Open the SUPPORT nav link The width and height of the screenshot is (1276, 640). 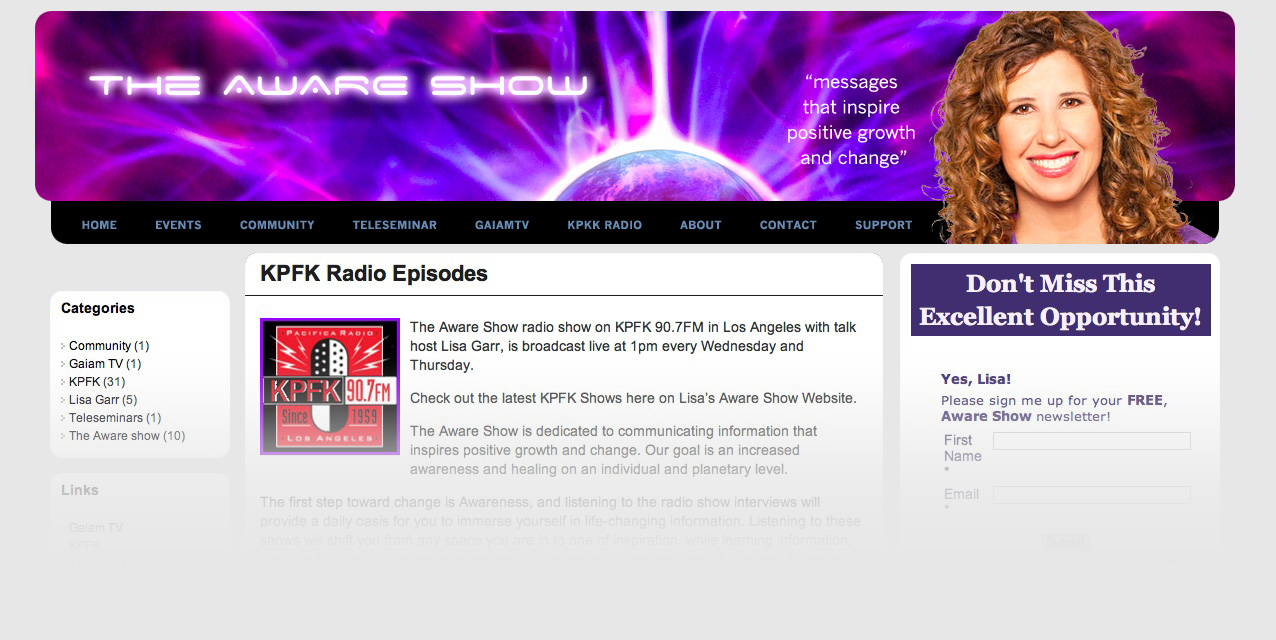[883, 225]
